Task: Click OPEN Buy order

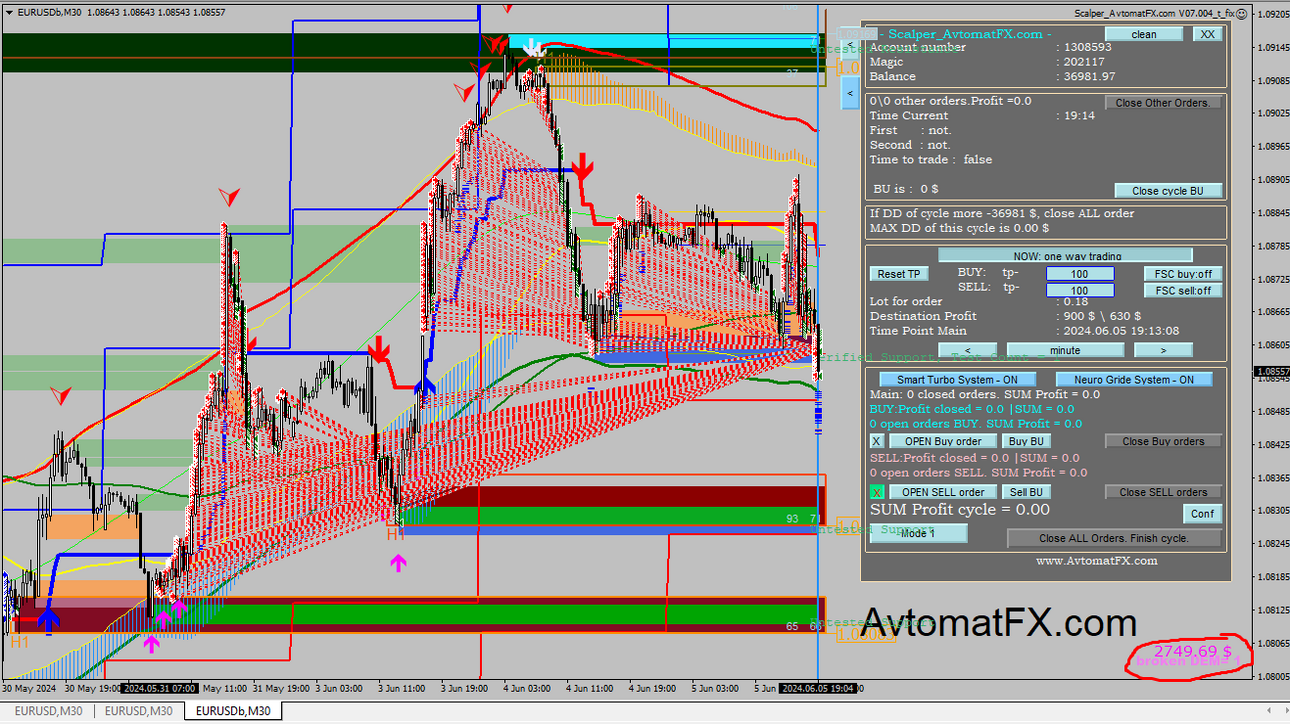Action: pos(943,441)
